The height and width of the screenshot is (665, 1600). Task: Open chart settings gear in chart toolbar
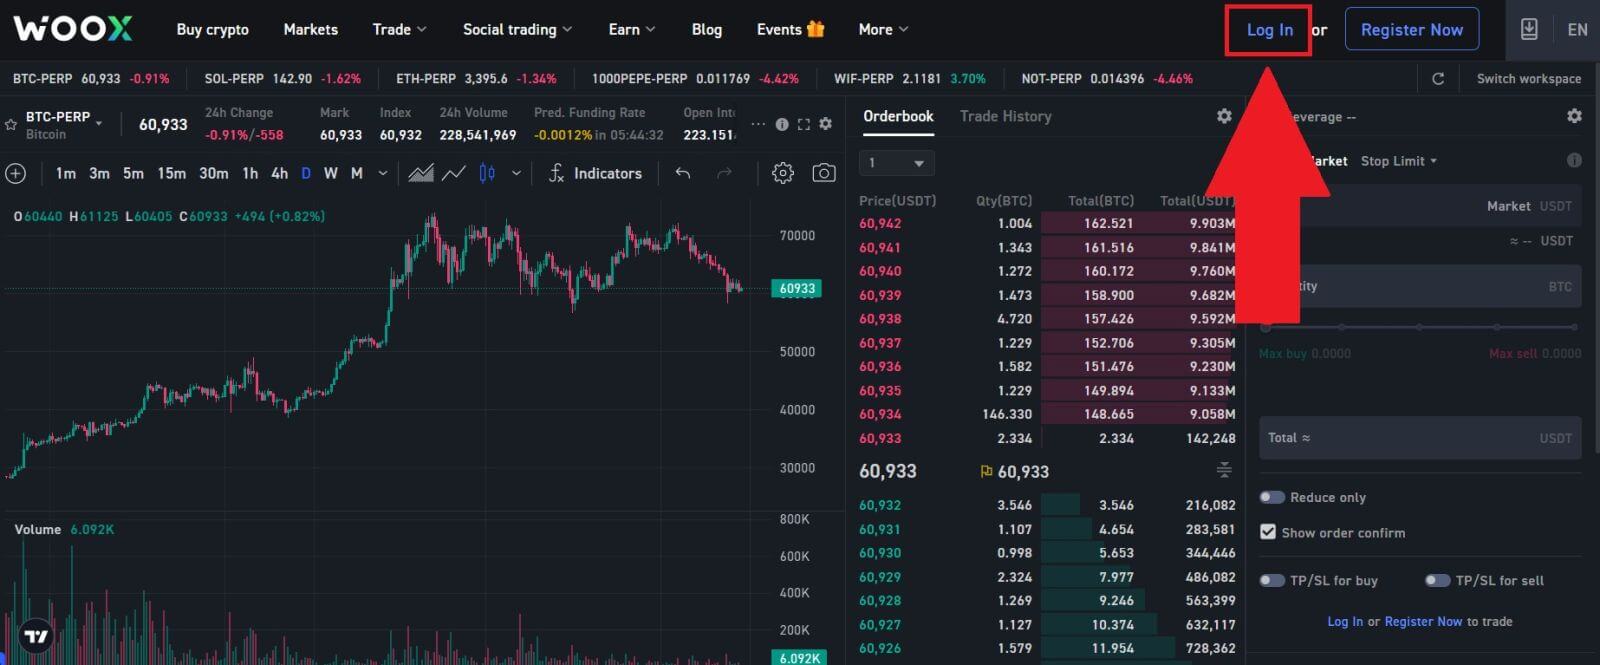tap(783, 173)
